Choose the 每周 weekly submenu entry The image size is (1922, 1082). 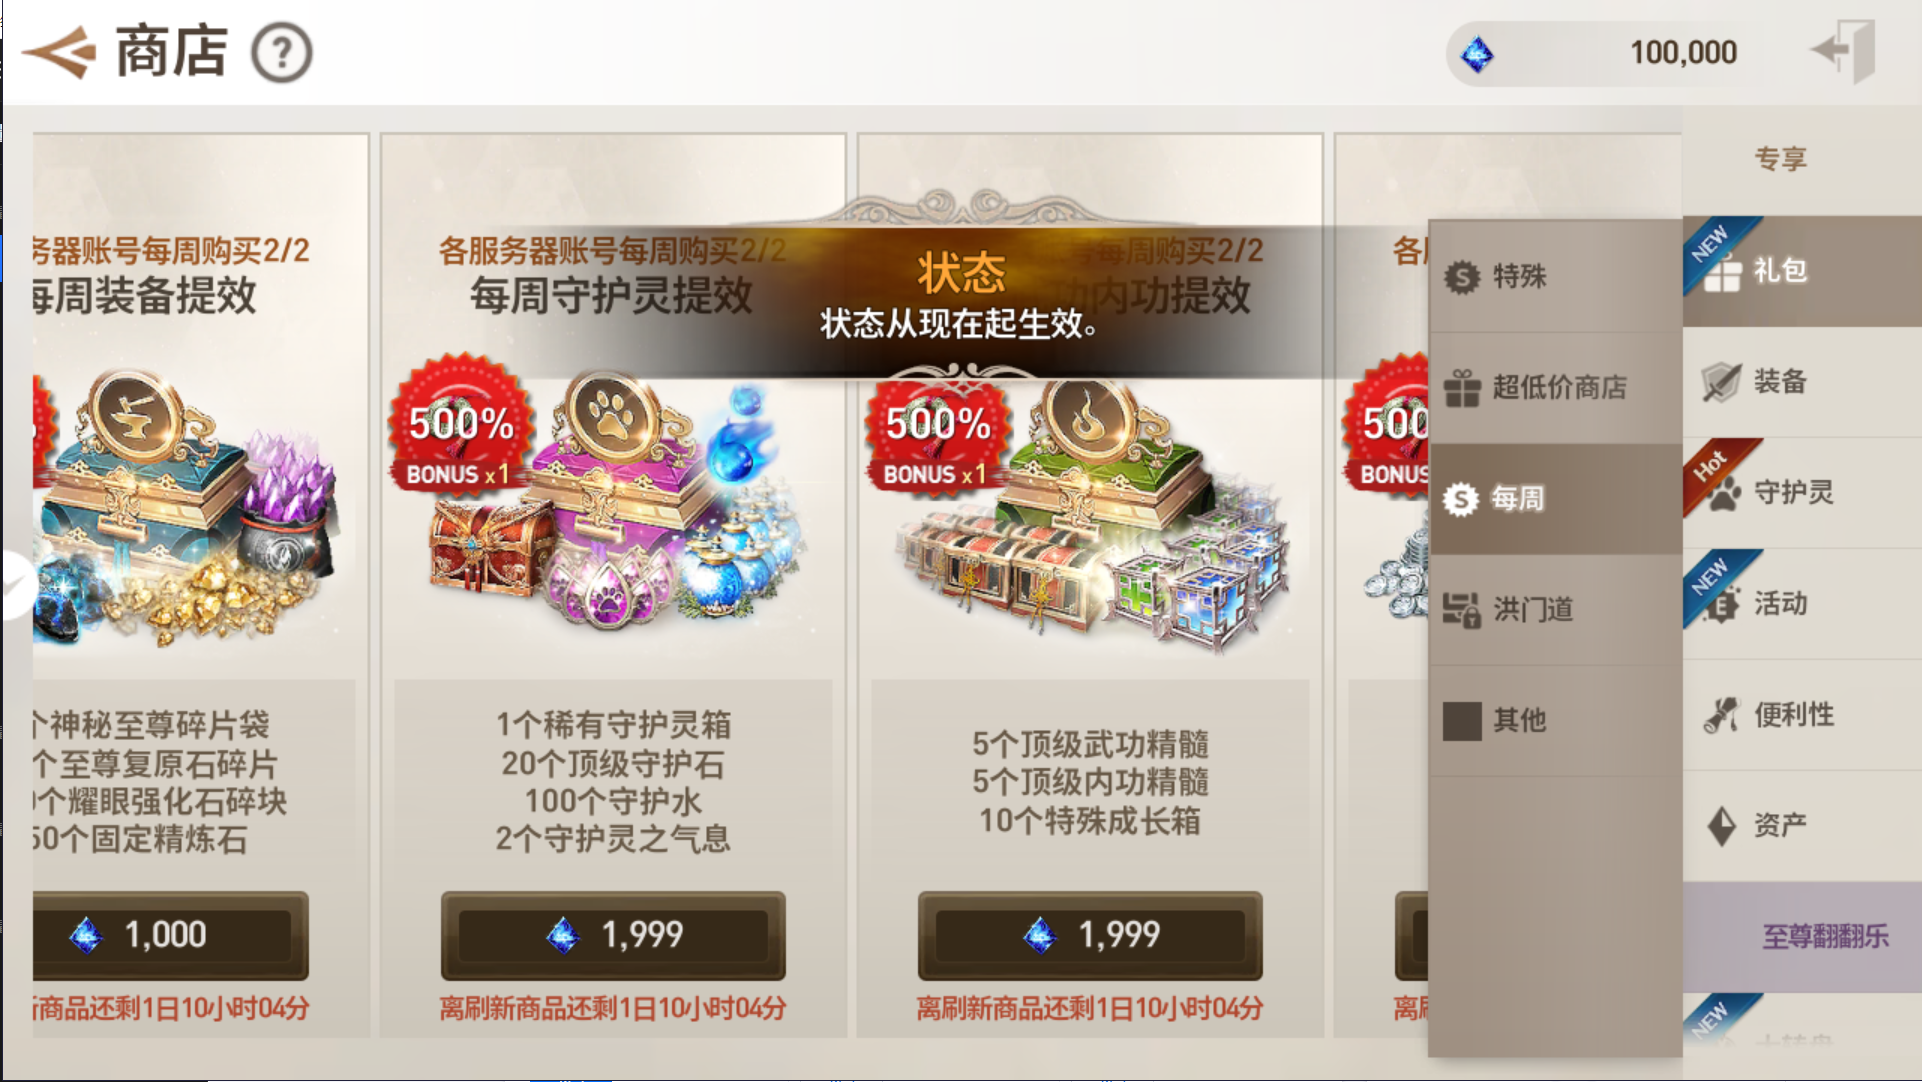point(1555,499)
